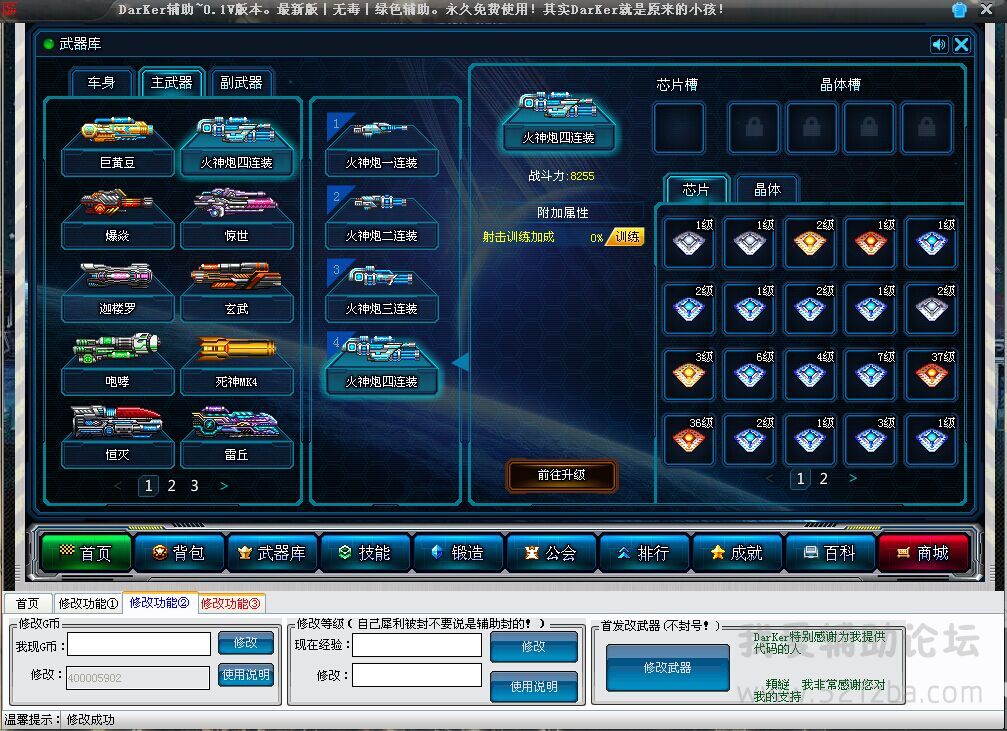Select the 巨黄豆 weapon icon
Viewport: 1007px width, 731px height.
pos(117,133)
